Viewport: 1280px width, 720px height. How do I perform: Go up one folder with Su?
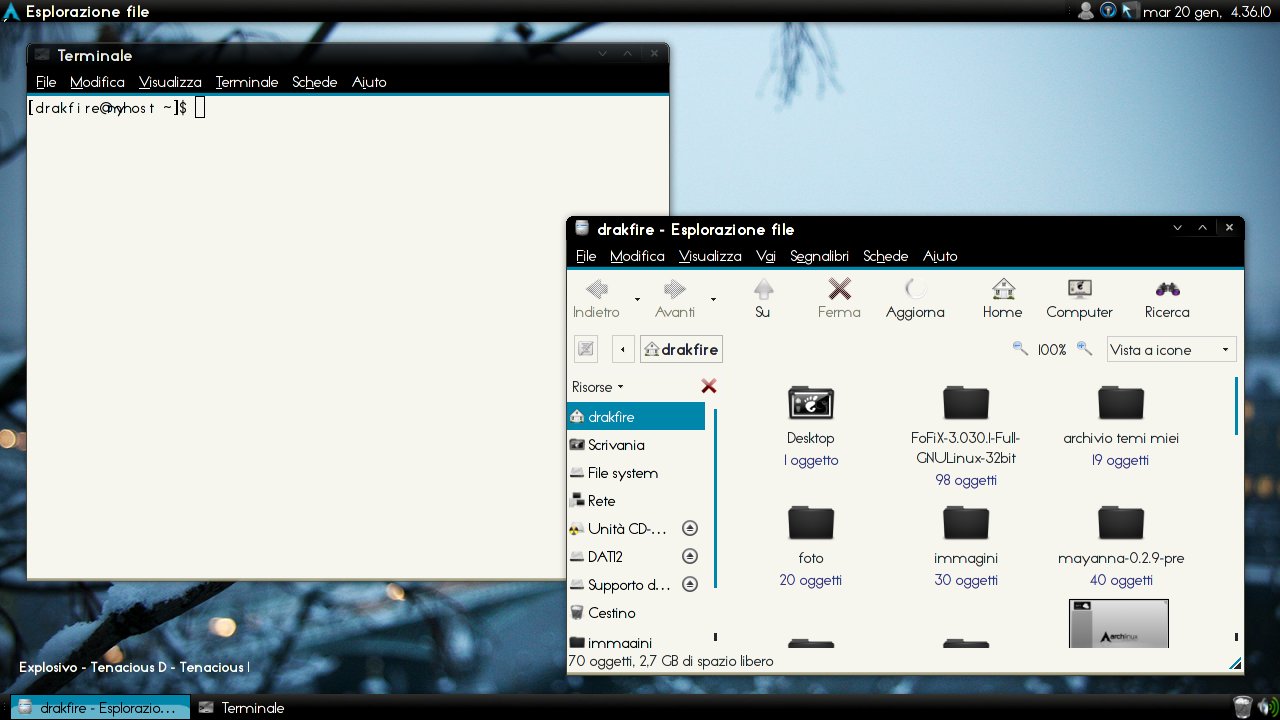click(763, 299)
